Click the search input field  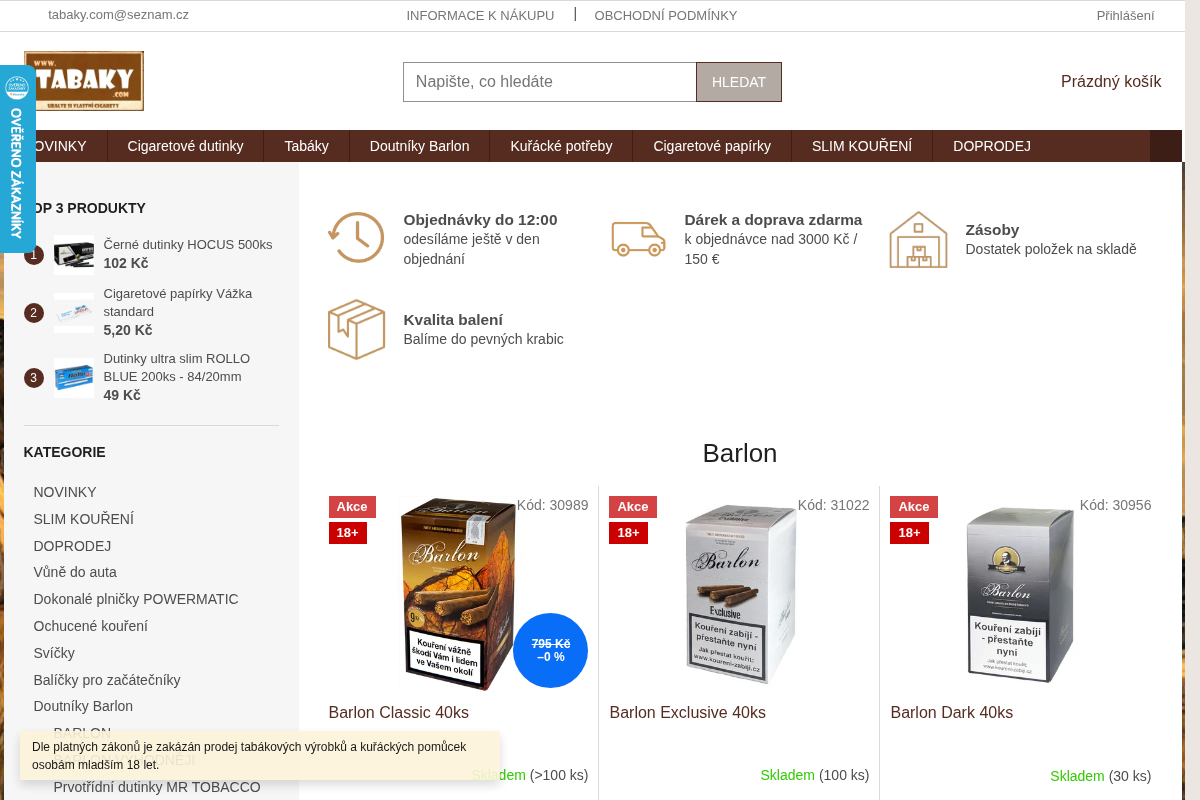click(550, 82)
